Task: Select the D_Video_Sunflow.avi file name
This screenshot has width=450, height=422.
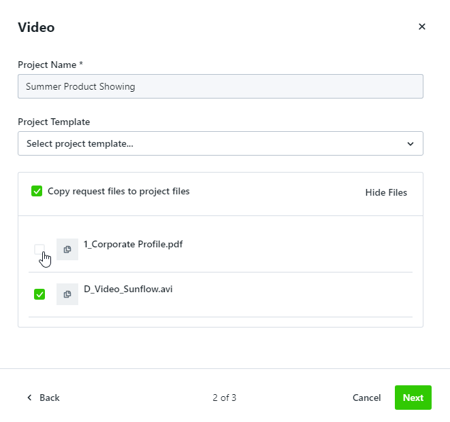Action: tap(128, 289)
